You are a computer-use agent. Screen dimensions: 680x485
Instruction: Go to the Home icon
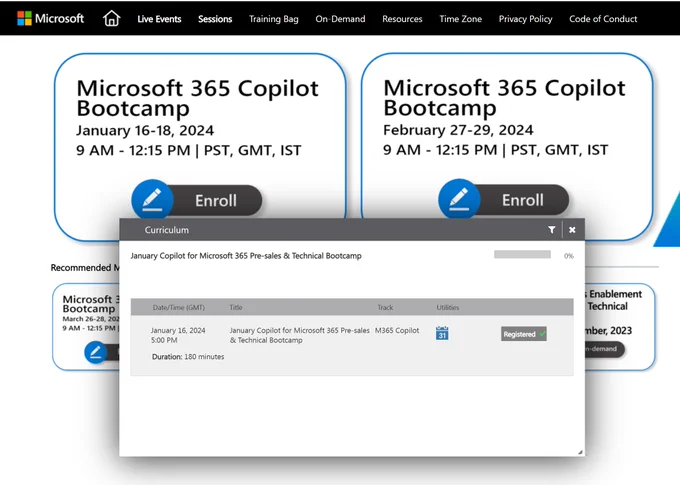tap(111, 19)
